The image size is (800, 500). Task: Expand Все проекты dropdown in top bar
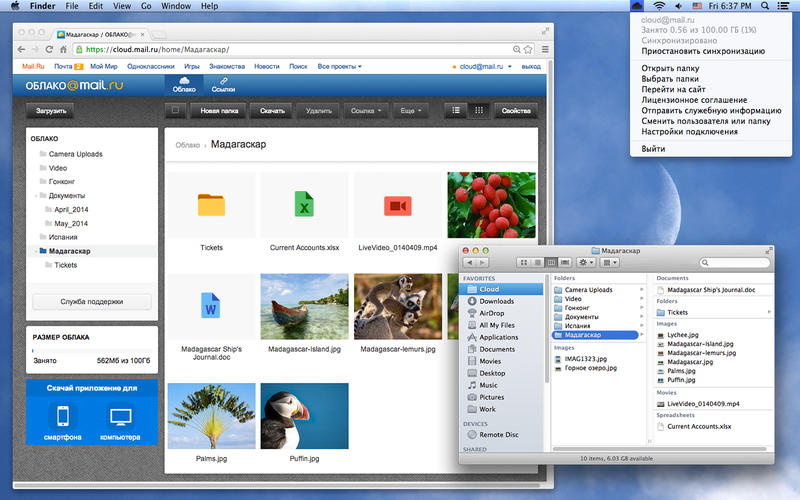339,66
